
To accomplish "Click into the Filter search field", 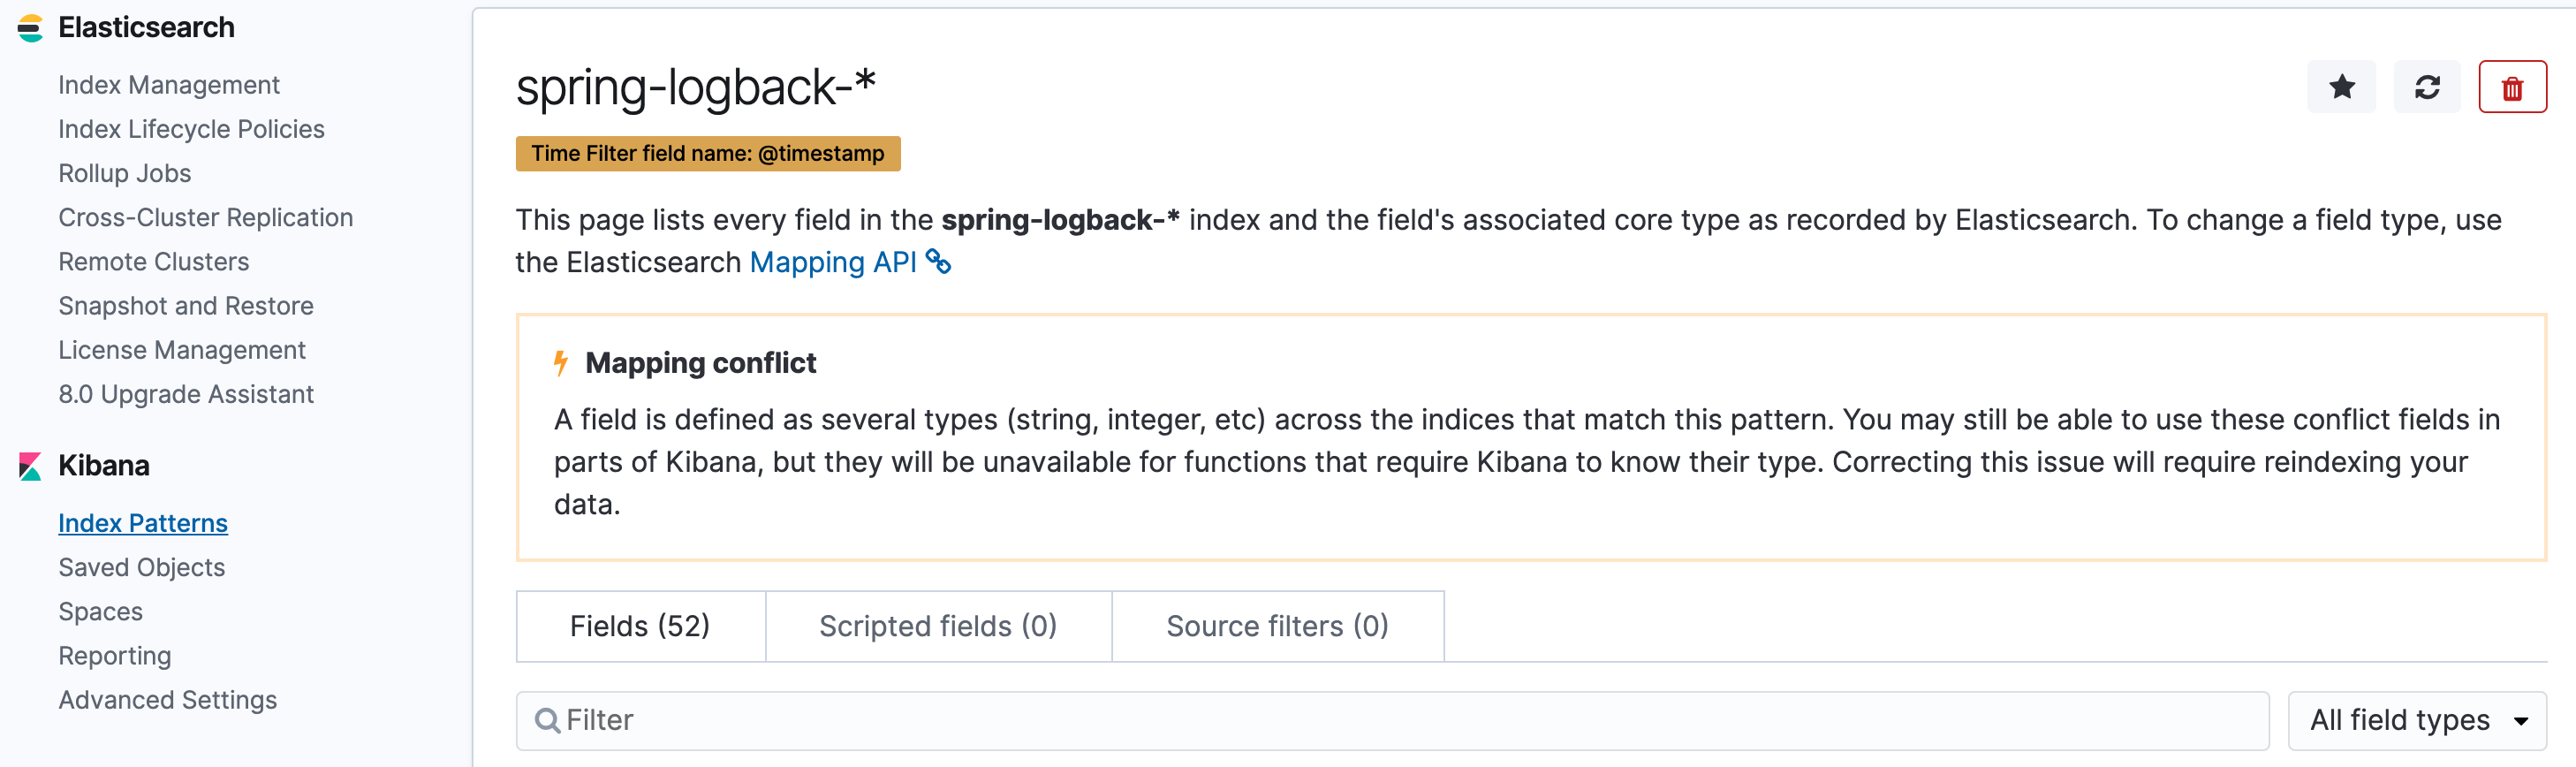I will (1400, 720).
